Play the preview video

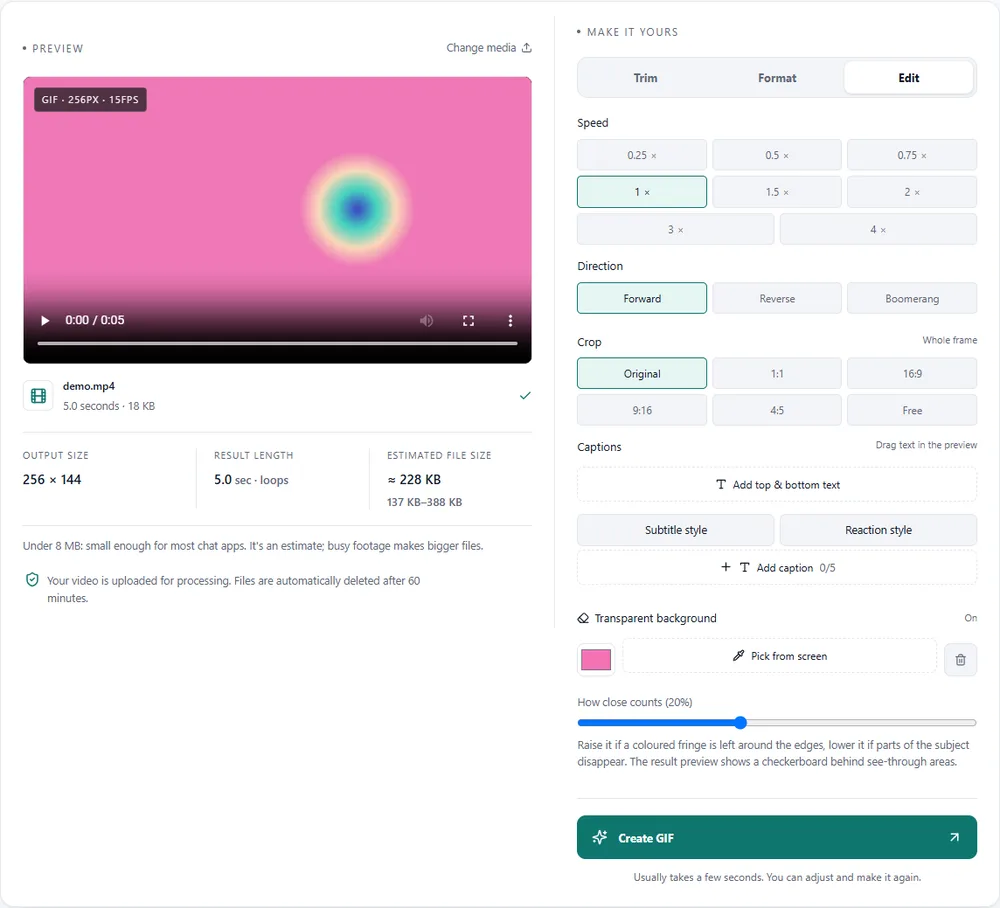[45, 320]
